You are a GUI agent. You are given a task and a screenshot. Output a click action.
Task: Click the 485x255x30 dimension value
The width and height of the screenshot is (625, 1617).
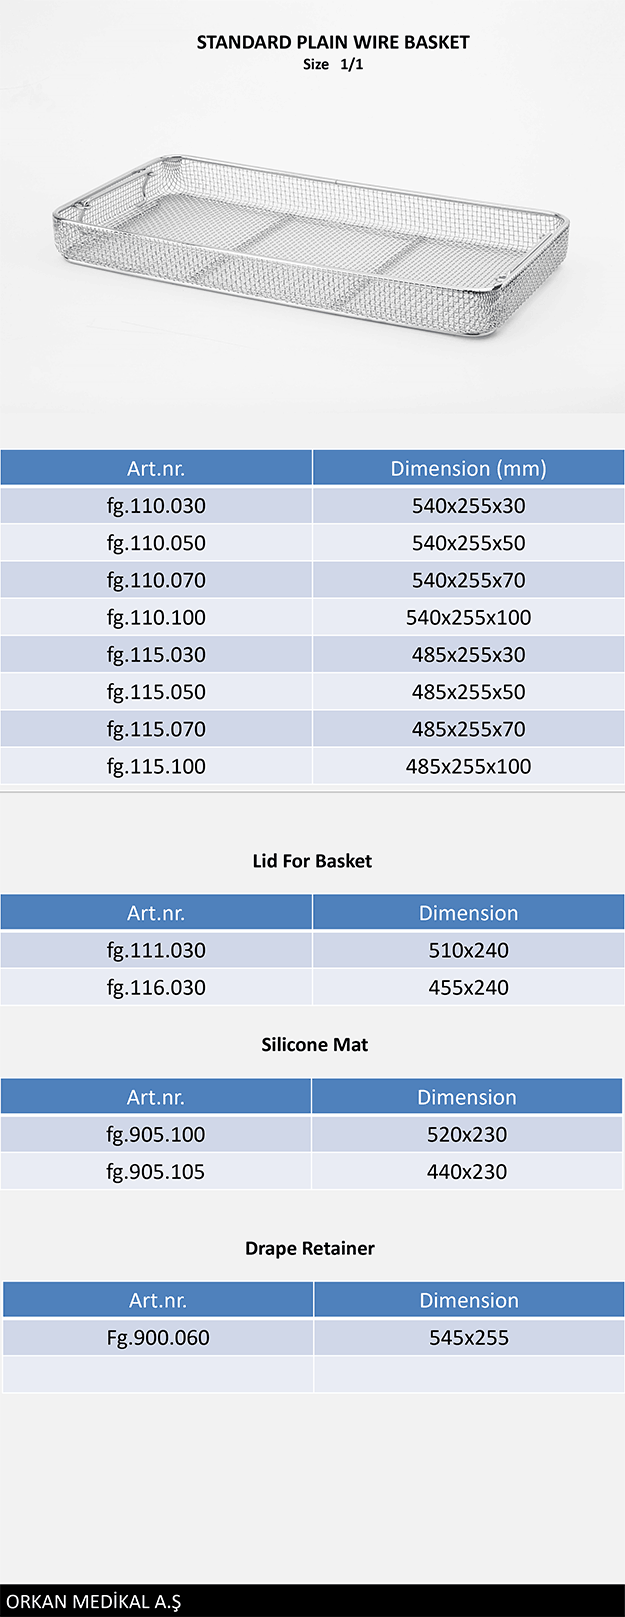(x=468, y=655)
